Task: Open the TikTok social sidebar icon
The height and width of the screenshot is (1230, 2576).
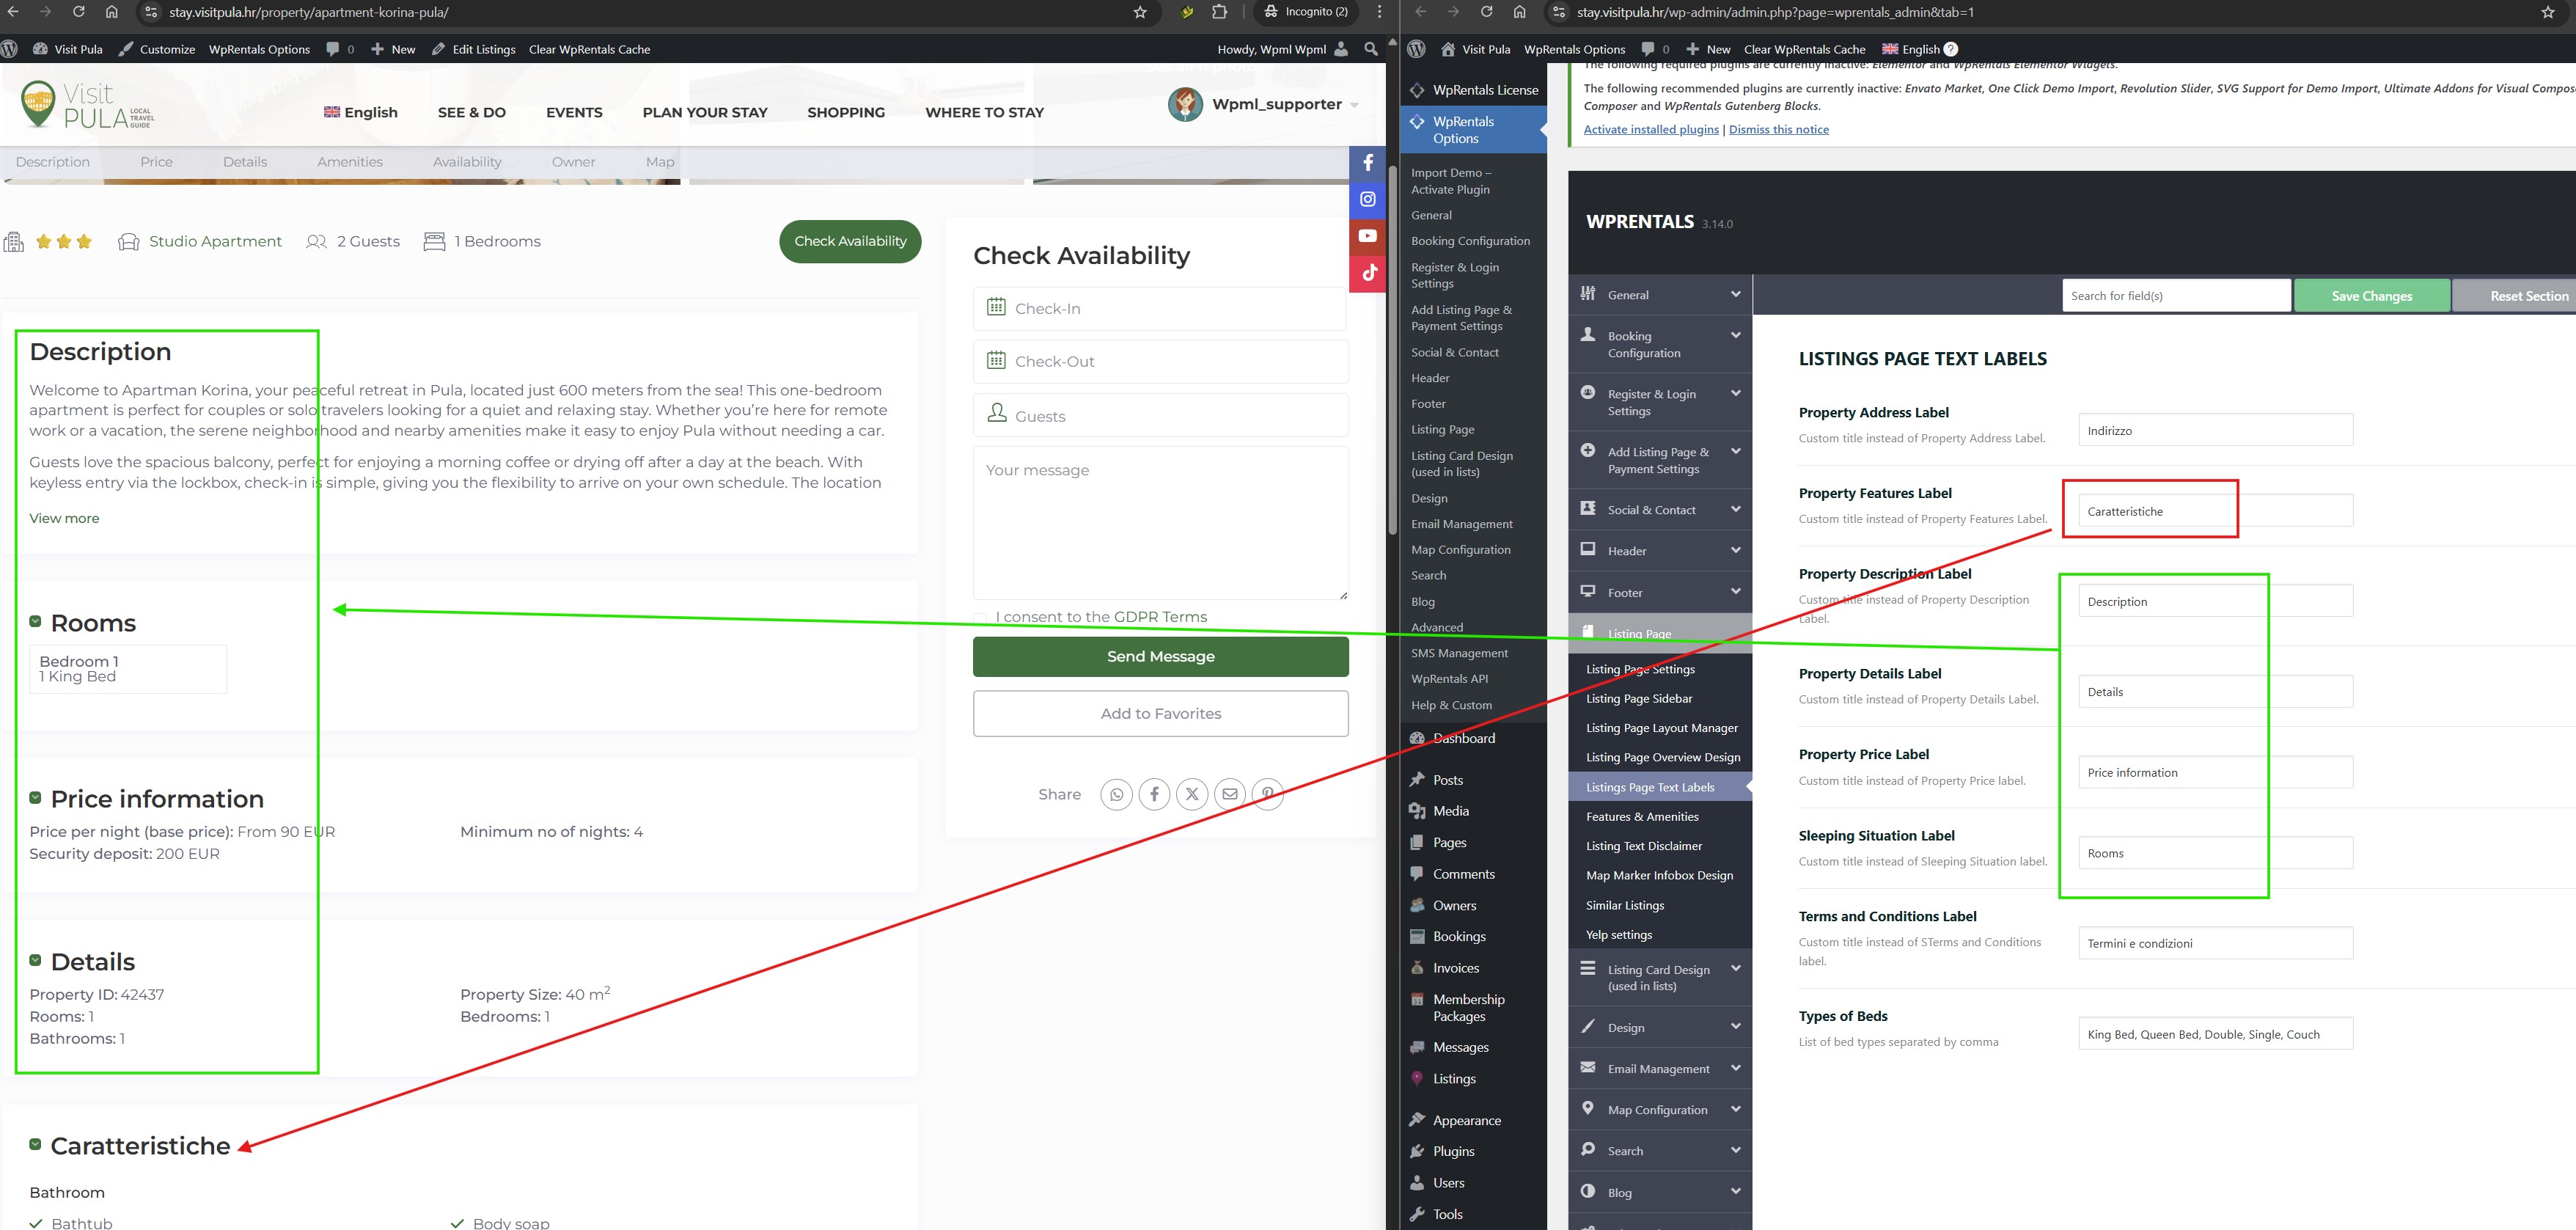Action: click(1367, 273)
